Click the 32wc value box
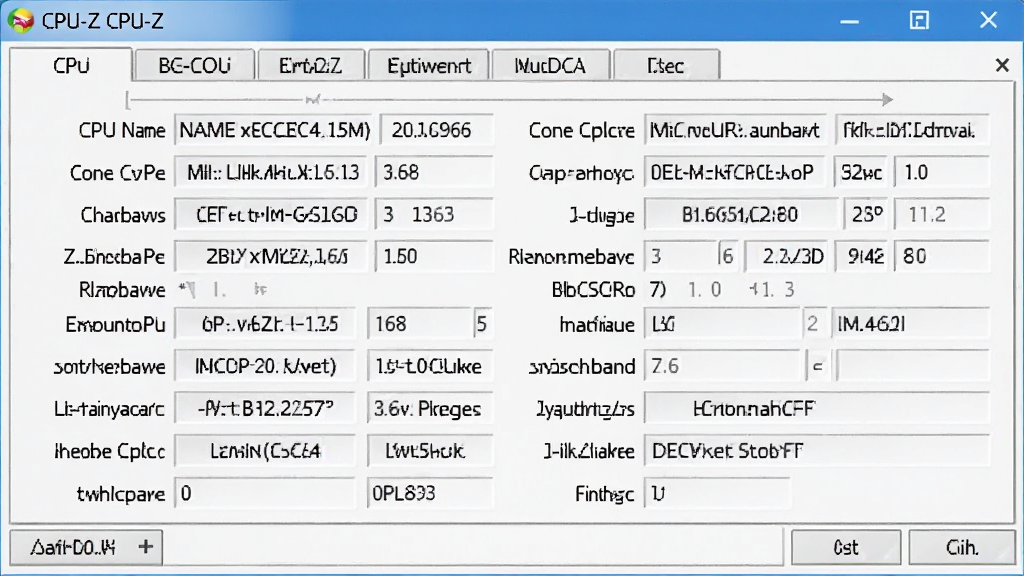Screen dimensions: 1024x576 pyautogui.click(x=861, y=172)
